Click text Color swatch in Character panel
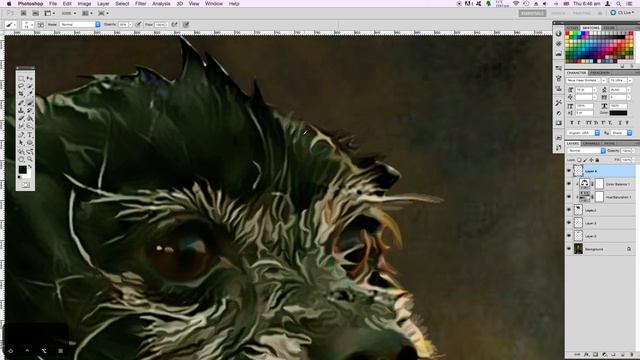This screenshot has width=640, height=360. click(618, 113)
